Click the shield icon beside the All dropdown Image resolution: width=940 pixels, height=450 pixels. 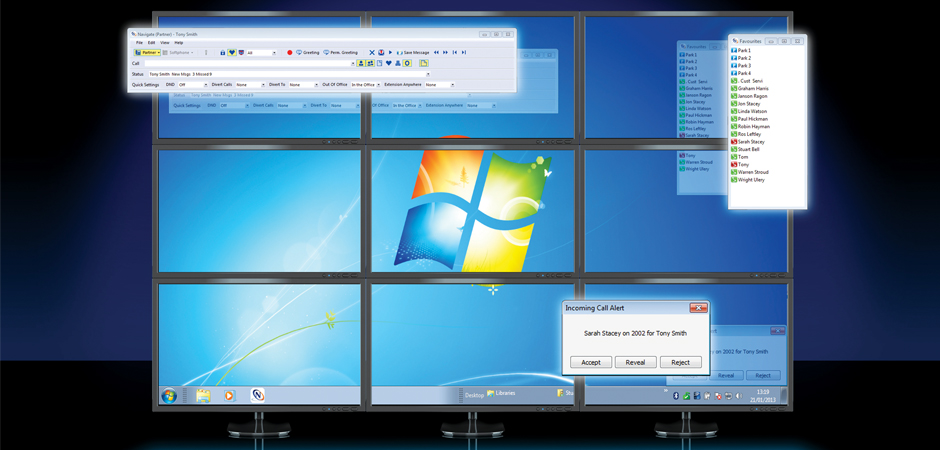241,52
